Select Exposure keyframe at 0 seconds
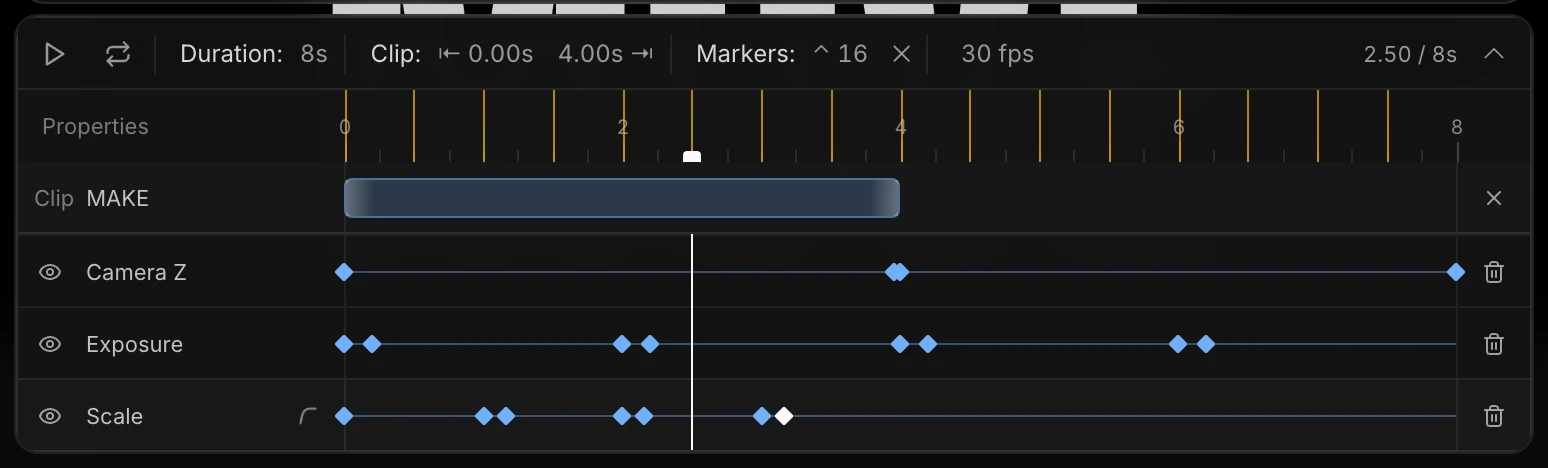 344,344
